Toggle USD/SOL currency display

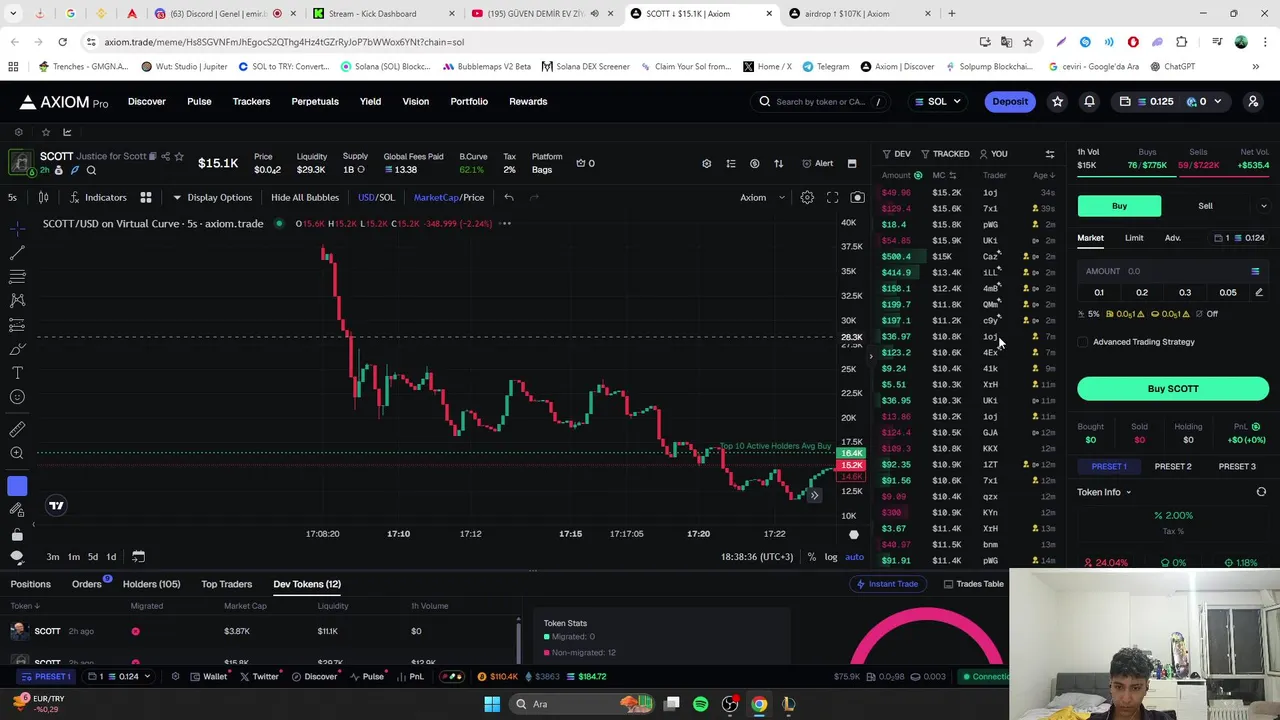(376, 197)
